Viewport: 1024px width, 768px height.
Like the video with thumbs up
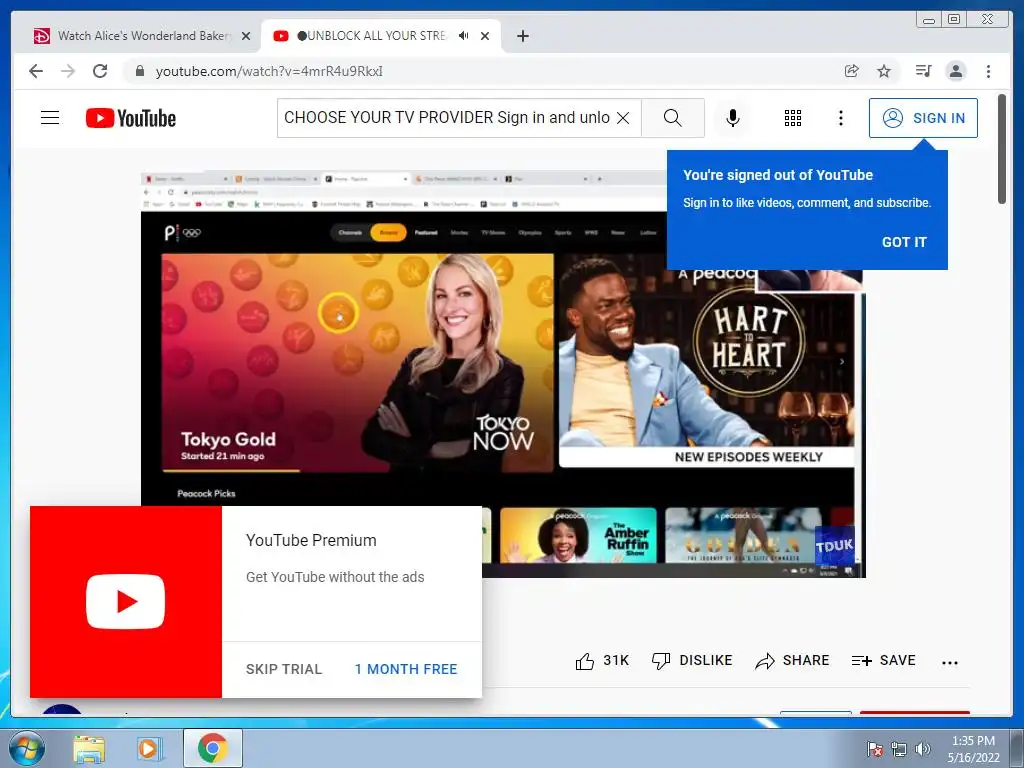click(x=585, y=662)
